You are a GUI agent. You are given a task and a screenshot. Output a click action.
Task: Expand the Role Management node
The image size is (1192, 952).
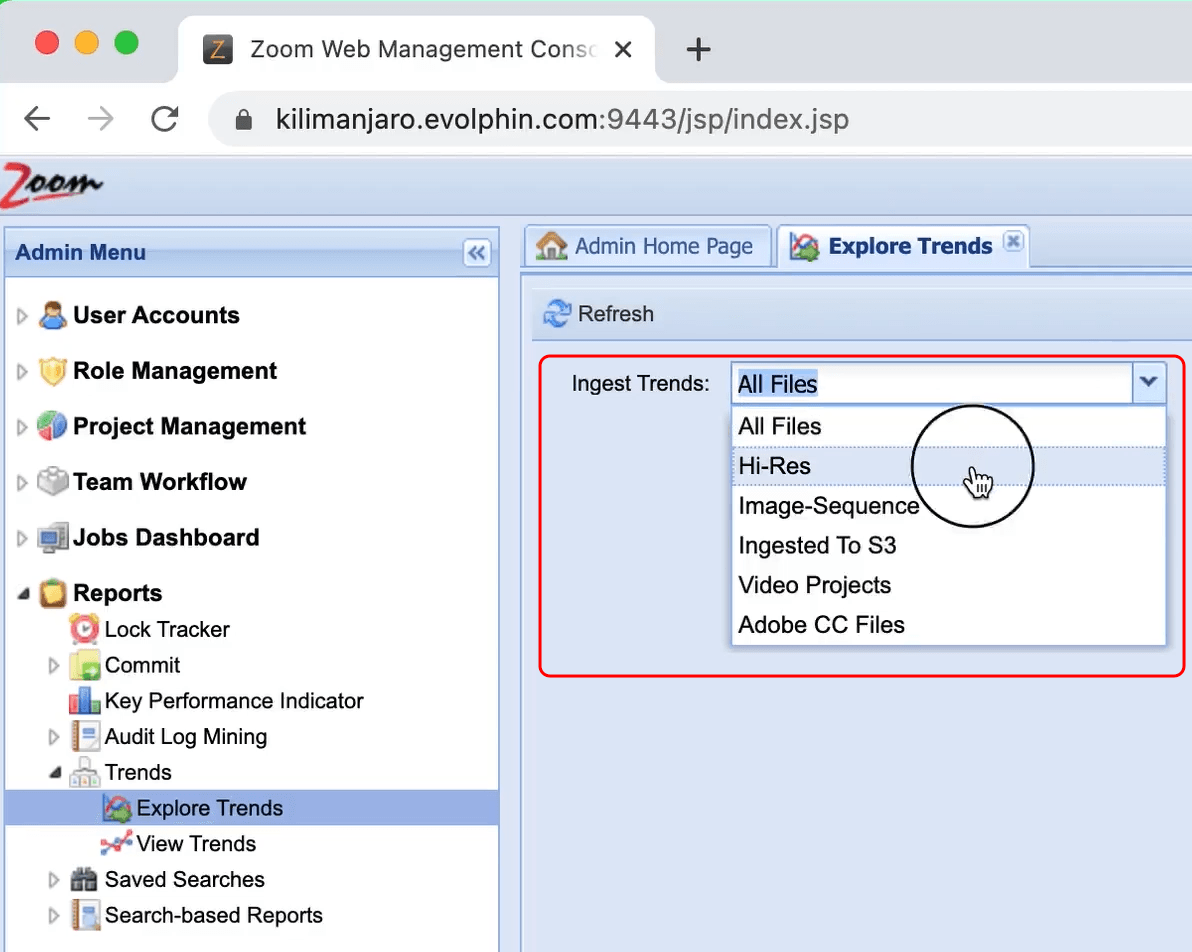[22, 371]
